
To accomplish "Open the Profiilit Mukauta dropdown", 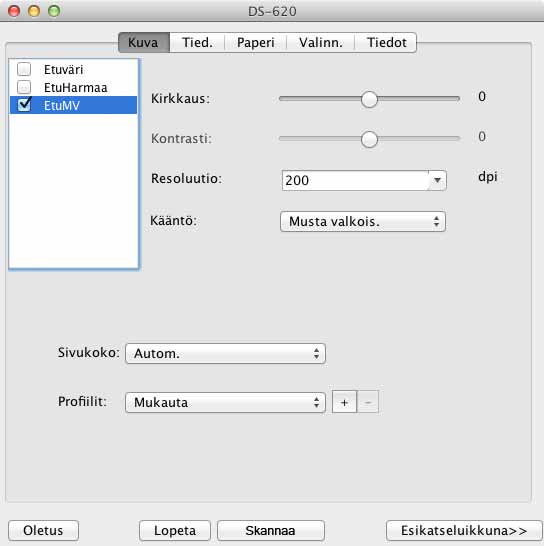I will (x=225, y=403).
